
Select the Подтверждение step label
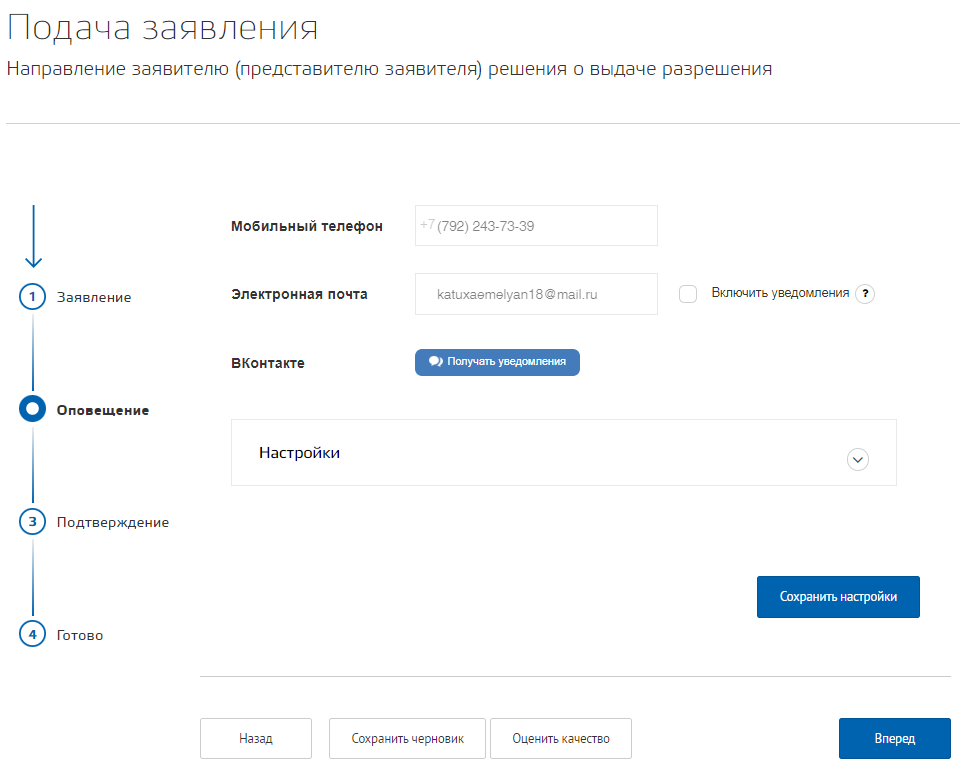tap(113, 522)
